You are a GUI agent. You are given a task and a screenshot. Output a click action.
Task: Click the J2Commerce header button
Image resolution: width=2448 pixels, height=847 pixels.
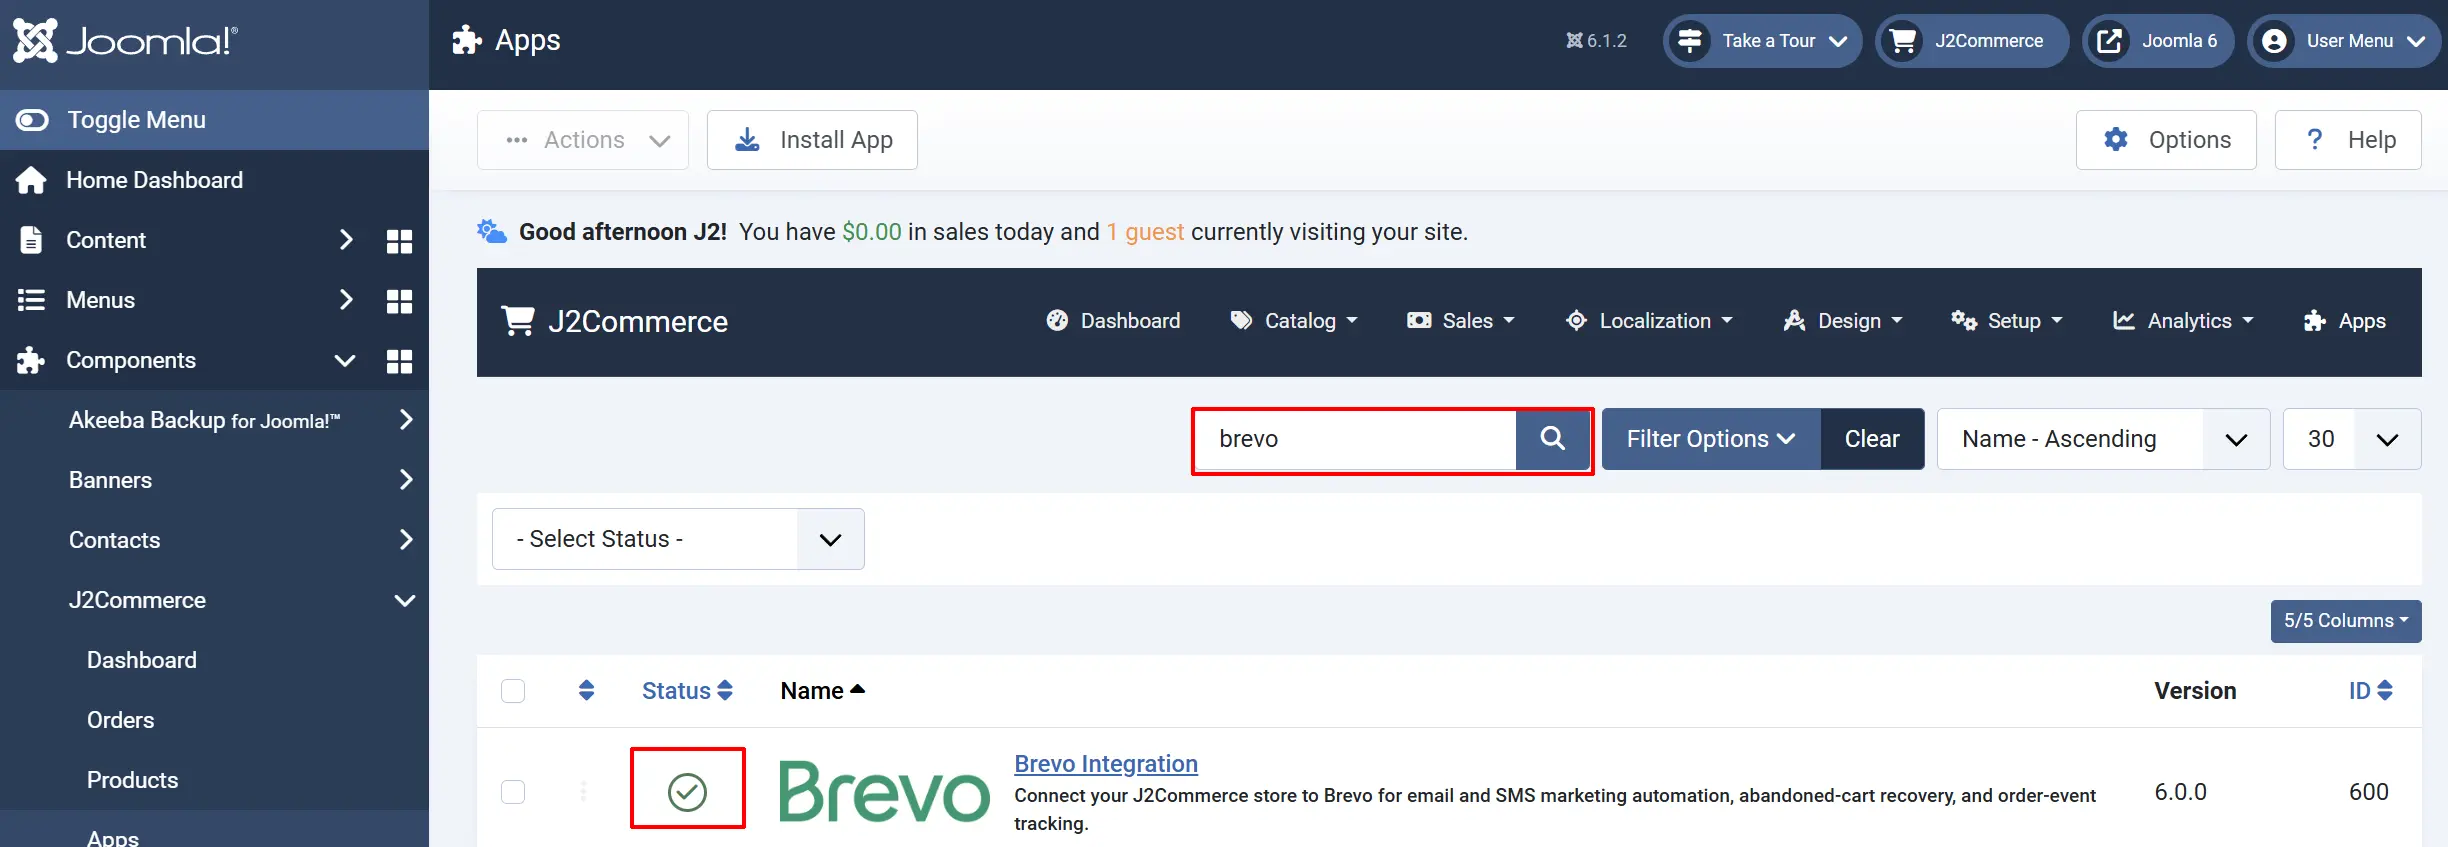pyautogui.click(x=1972, y=41)
